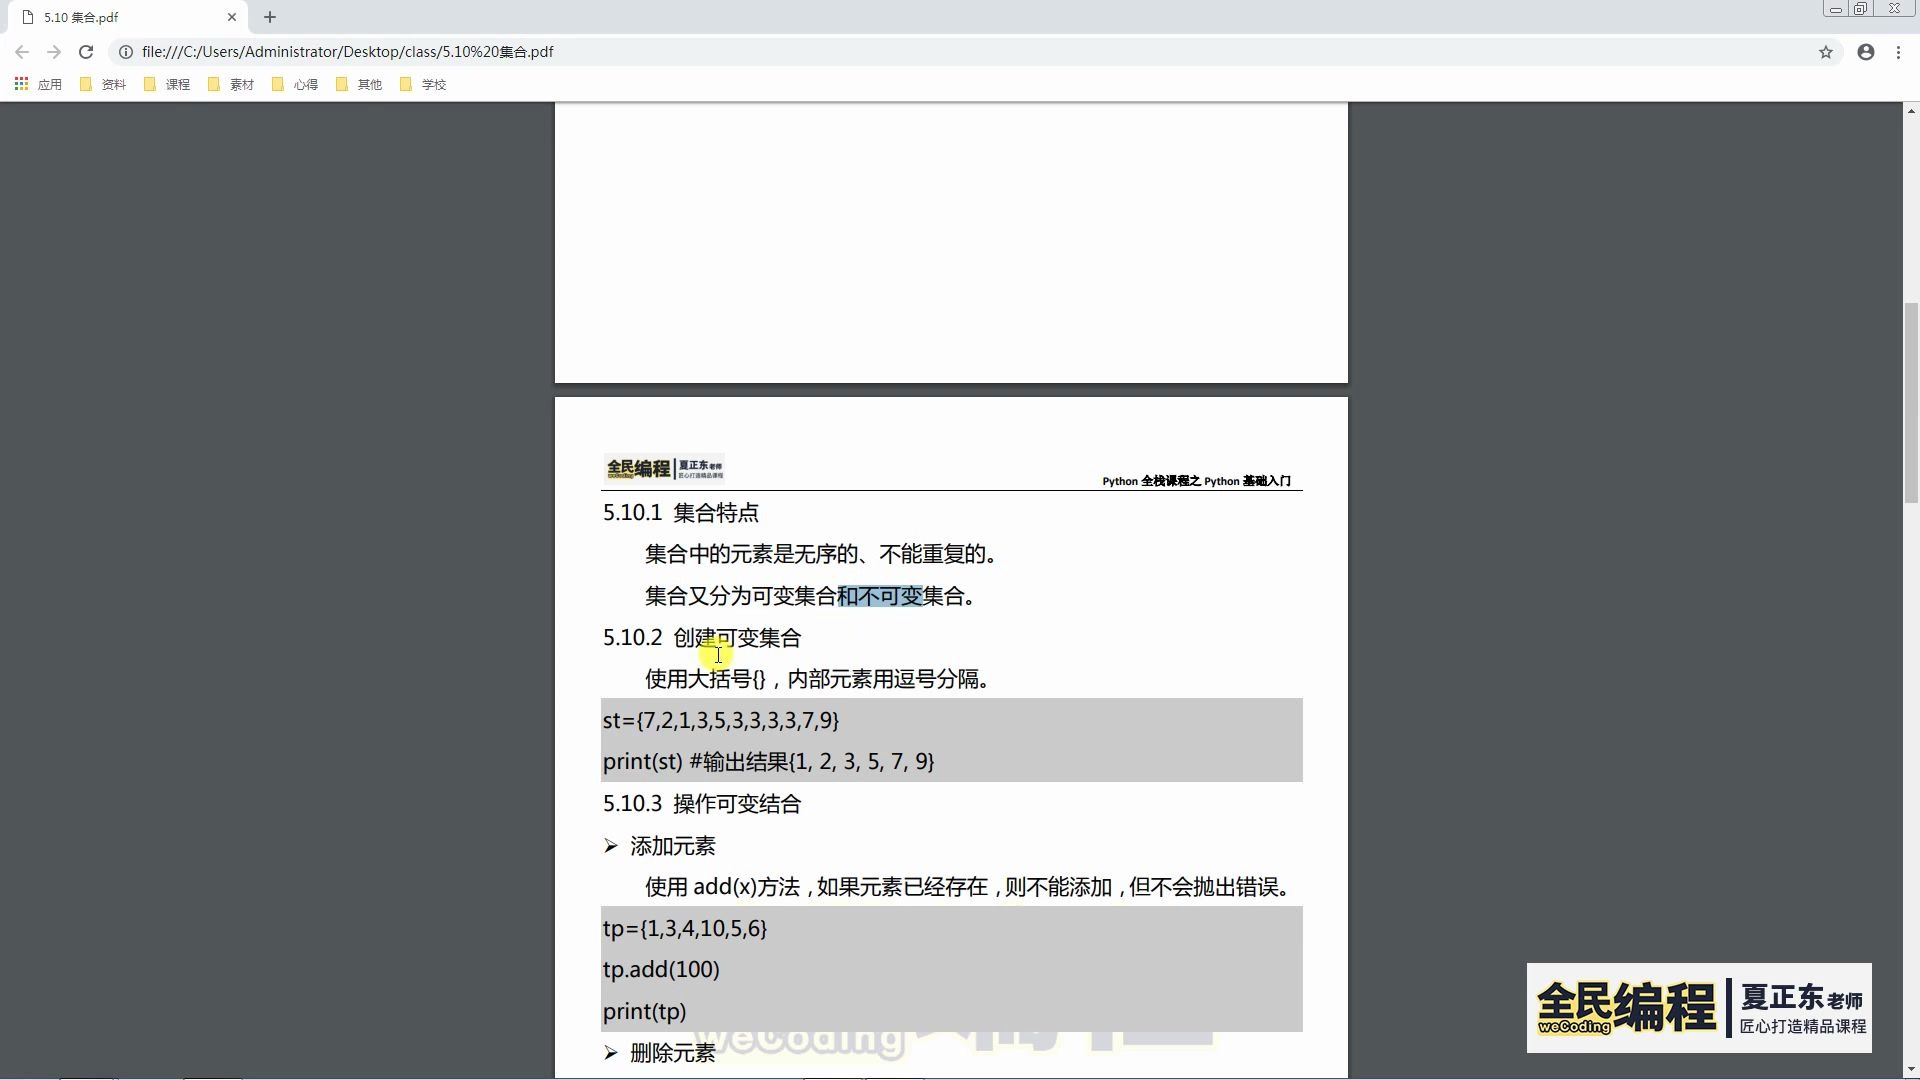Open the 应用 apps shortcut

click(39, 85)
